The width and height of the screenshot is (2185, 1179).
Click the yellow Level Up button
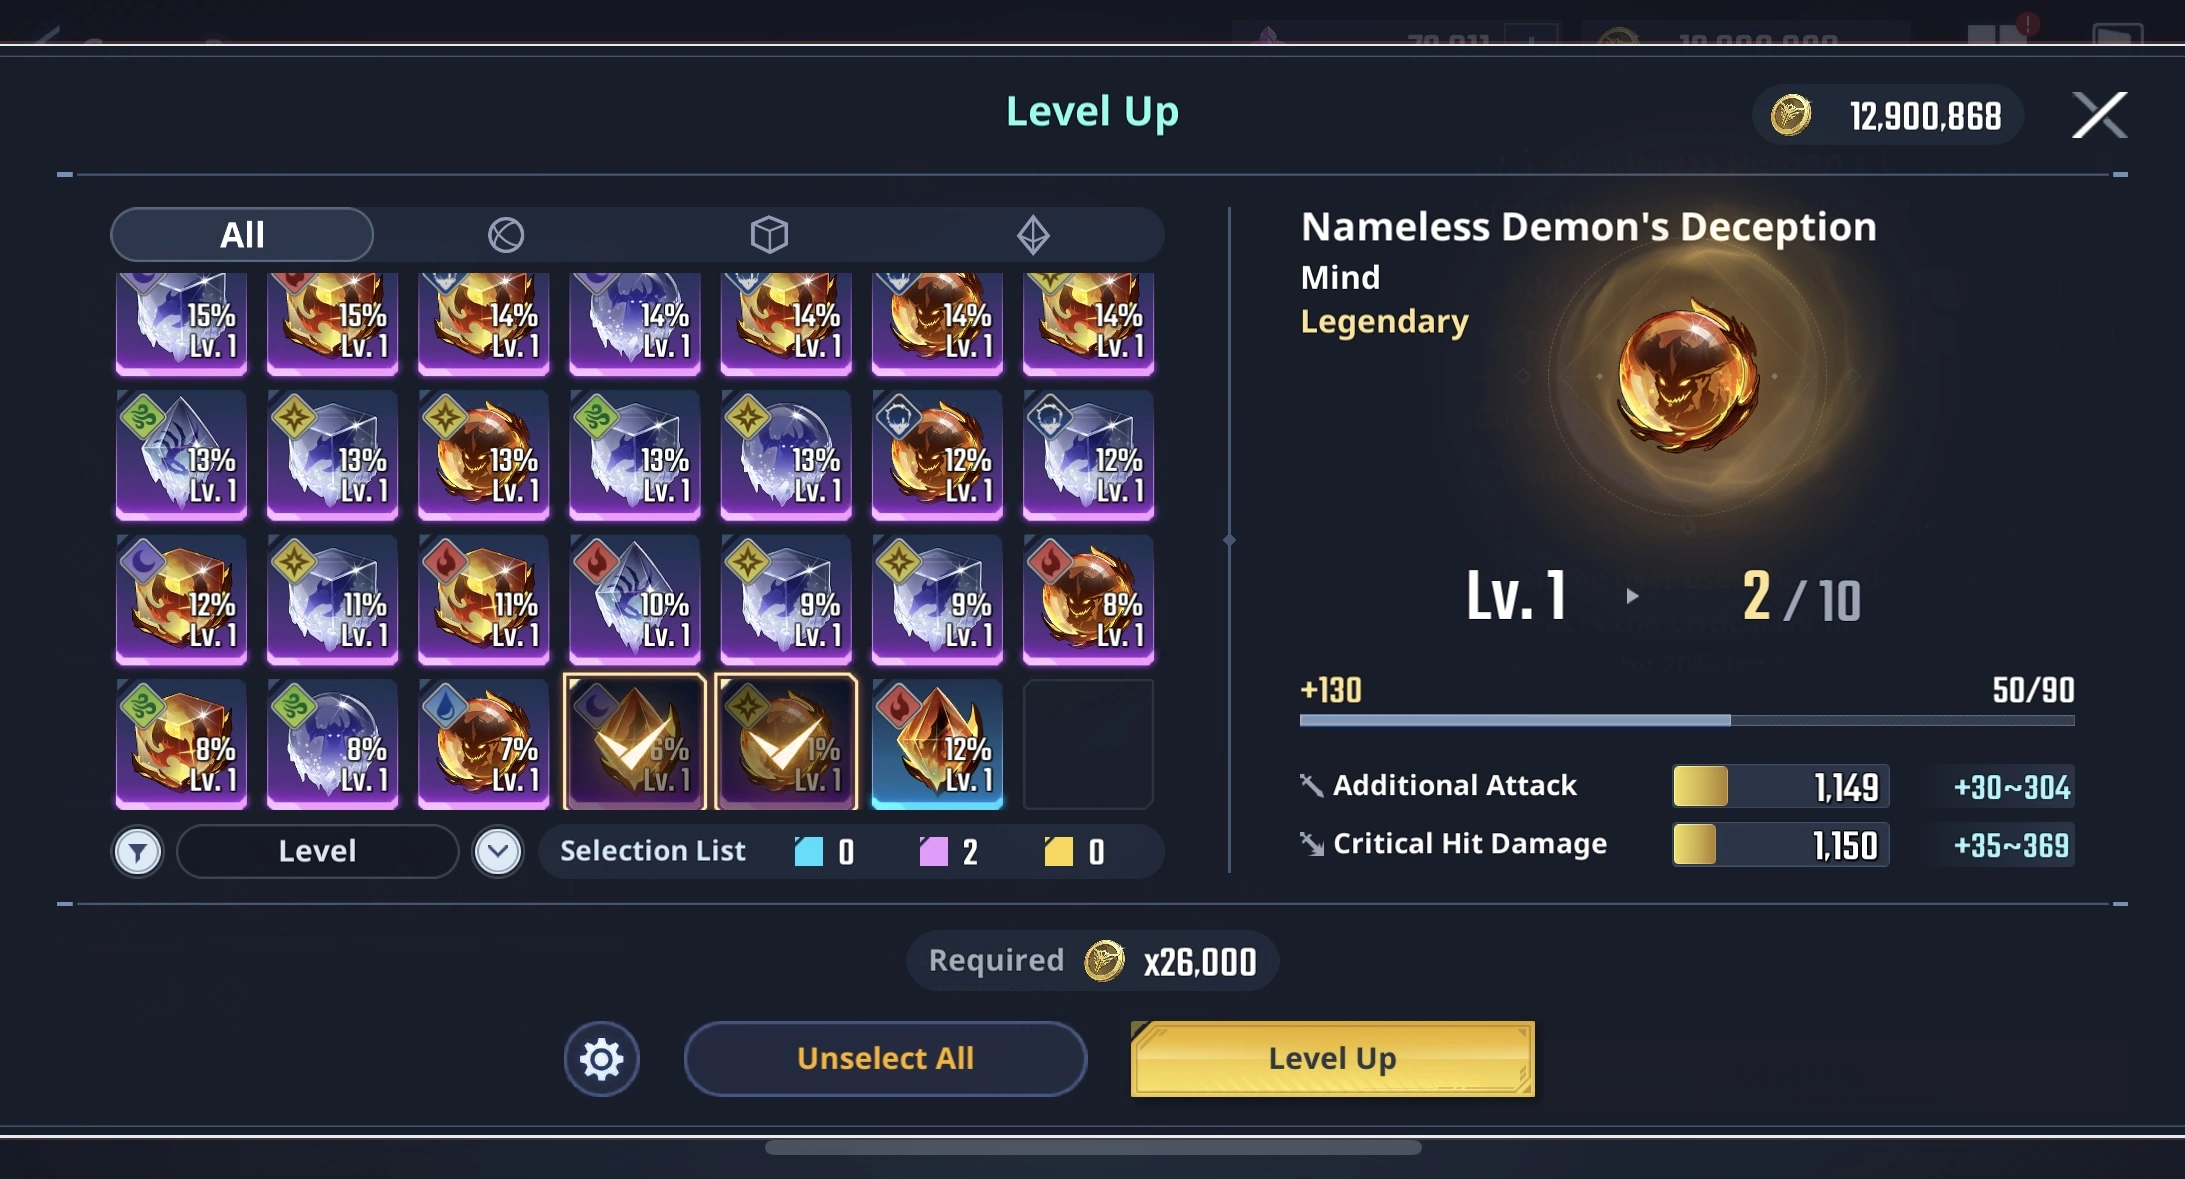[1332, 1058]
